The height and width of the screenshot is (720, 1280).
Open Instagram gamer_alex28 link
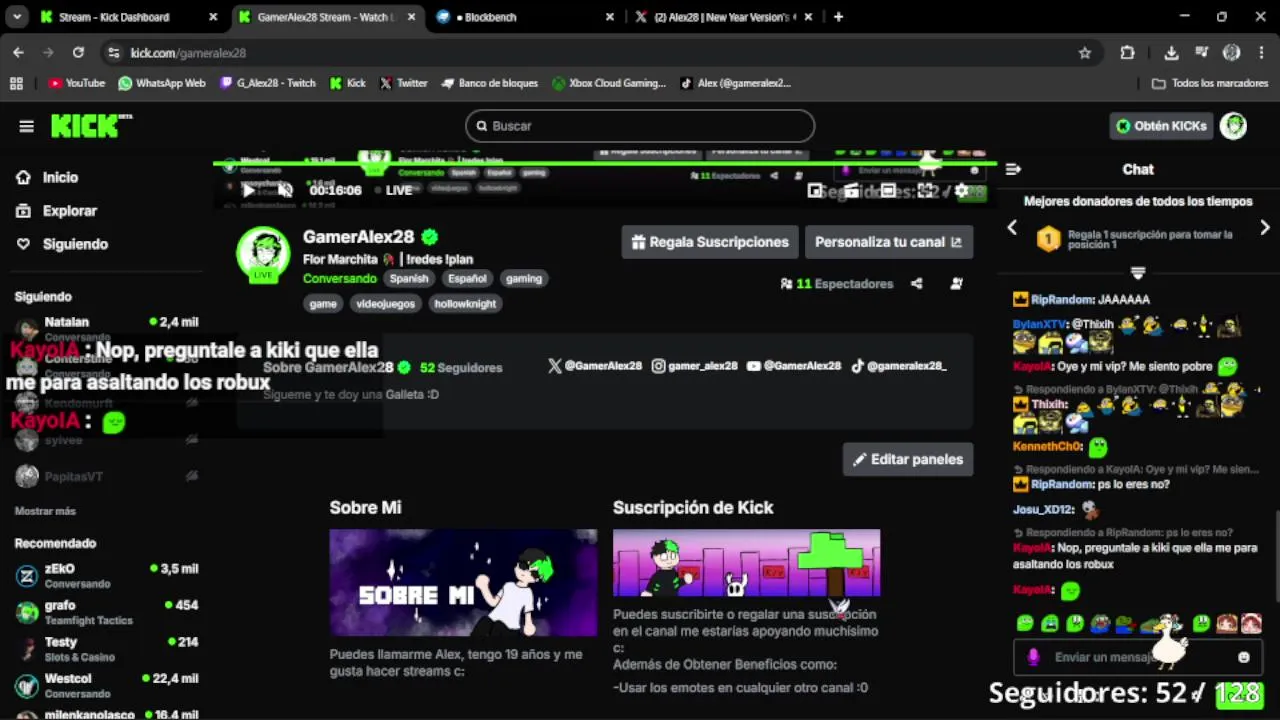tap(695, 366)
